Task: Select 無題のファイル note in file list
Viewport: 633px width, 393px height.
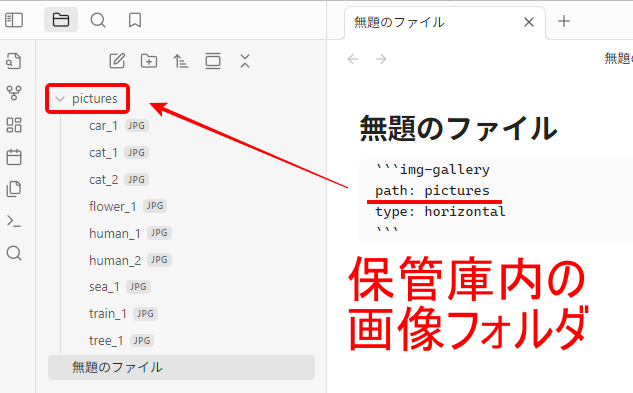Action: click(x=181, y=368)
